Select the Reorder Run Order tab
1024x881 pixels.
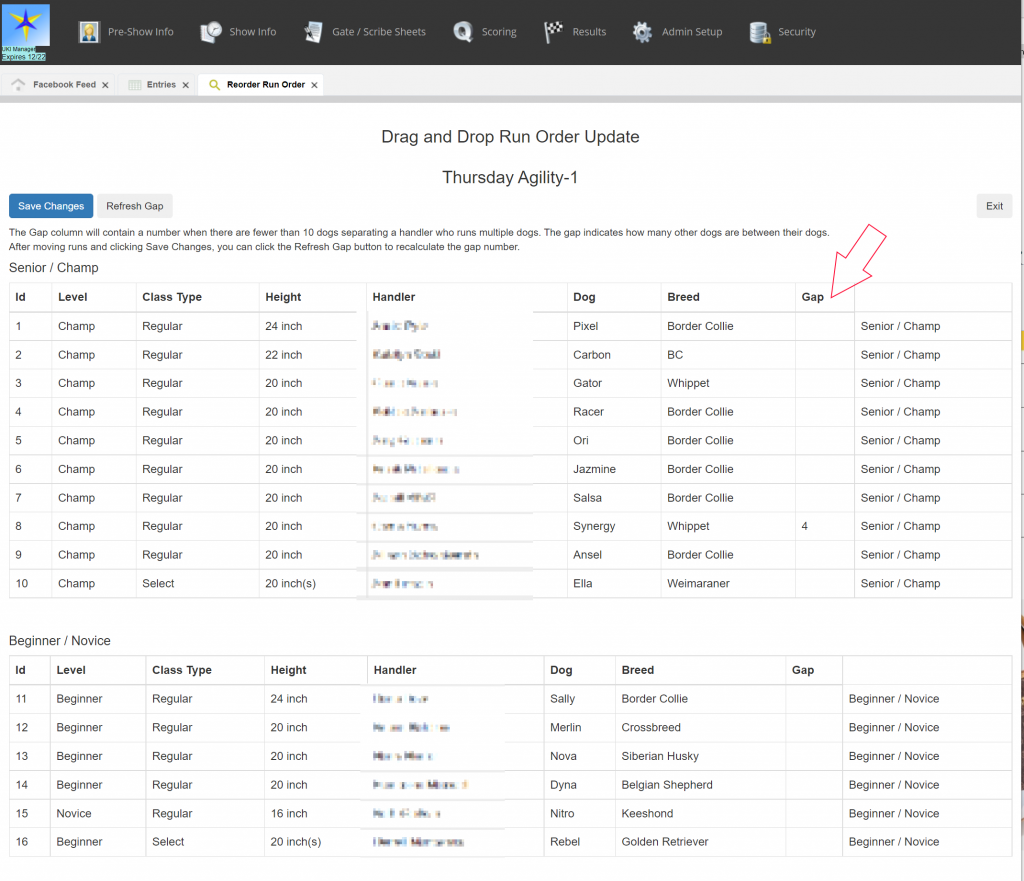tap(263, 85)
